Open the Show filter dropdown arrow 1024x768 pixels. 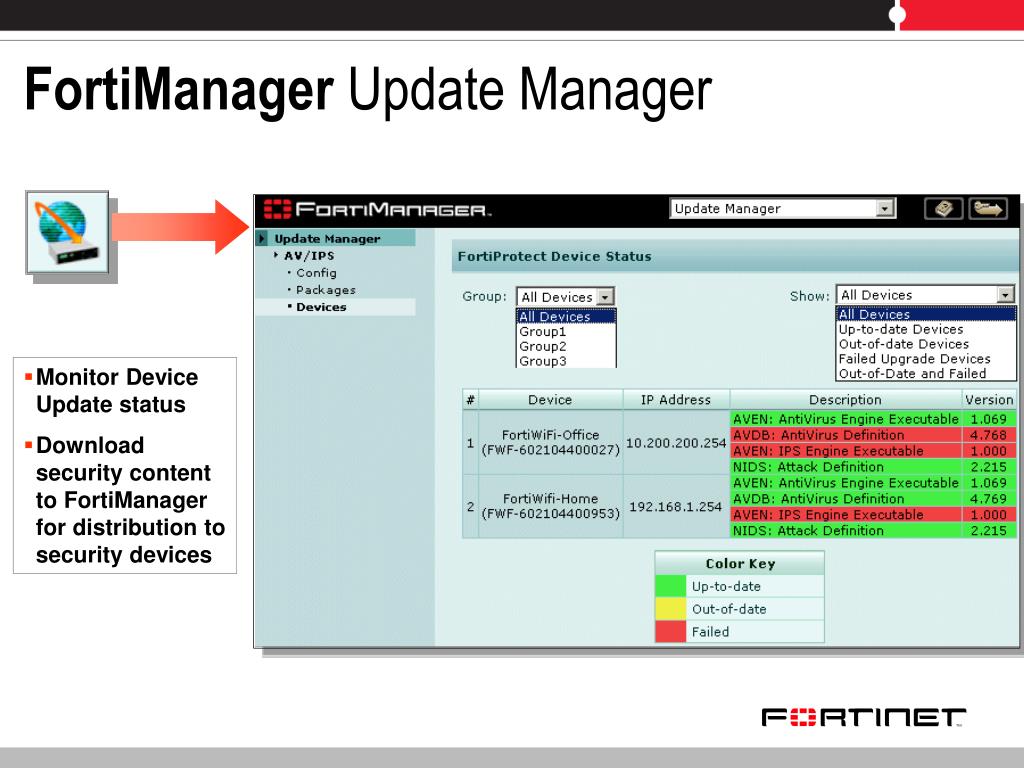pos(1006,295)
